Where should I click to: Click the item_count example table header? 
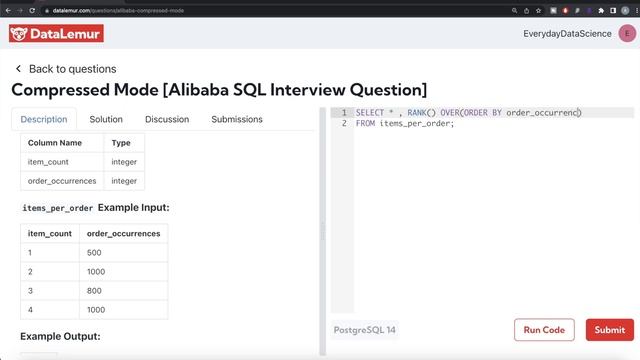[x=50, y=233]
